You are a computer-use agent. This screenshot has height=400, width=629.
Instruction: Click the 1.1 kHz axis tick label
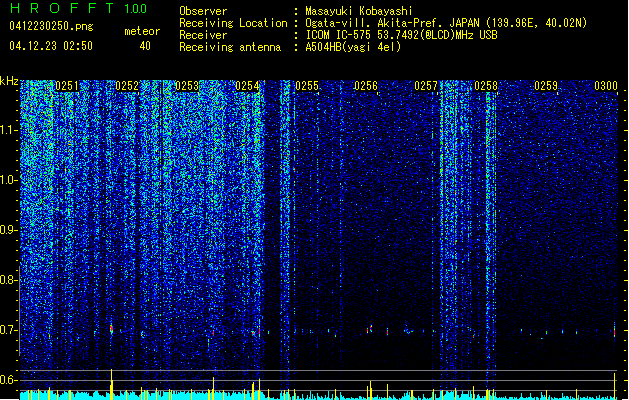point(8,130)
